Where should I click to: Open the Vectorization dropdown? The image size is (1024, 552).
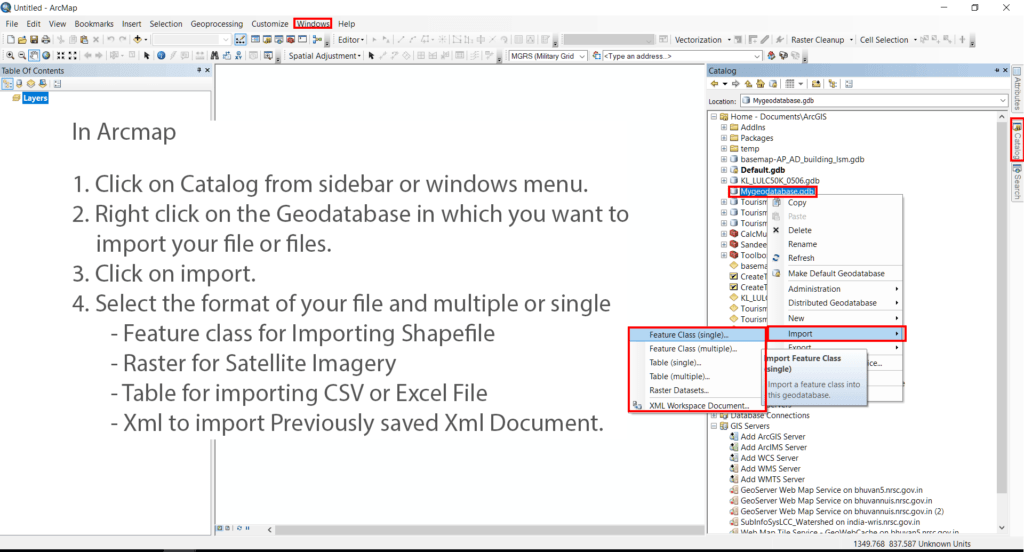pos(702,40)
